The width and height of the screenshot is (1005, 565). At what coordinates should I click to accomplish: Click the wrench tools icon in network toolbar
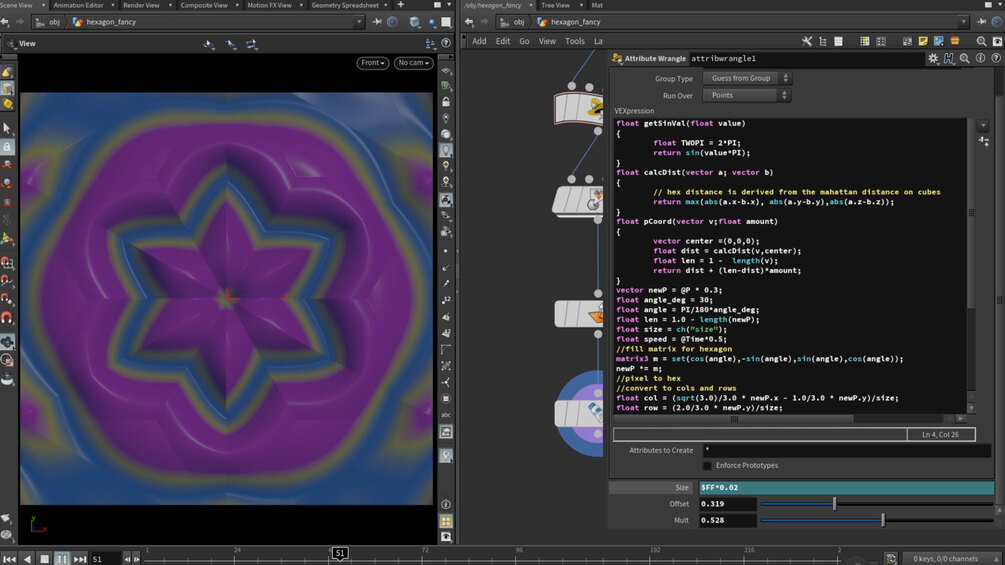coord(807,41)
